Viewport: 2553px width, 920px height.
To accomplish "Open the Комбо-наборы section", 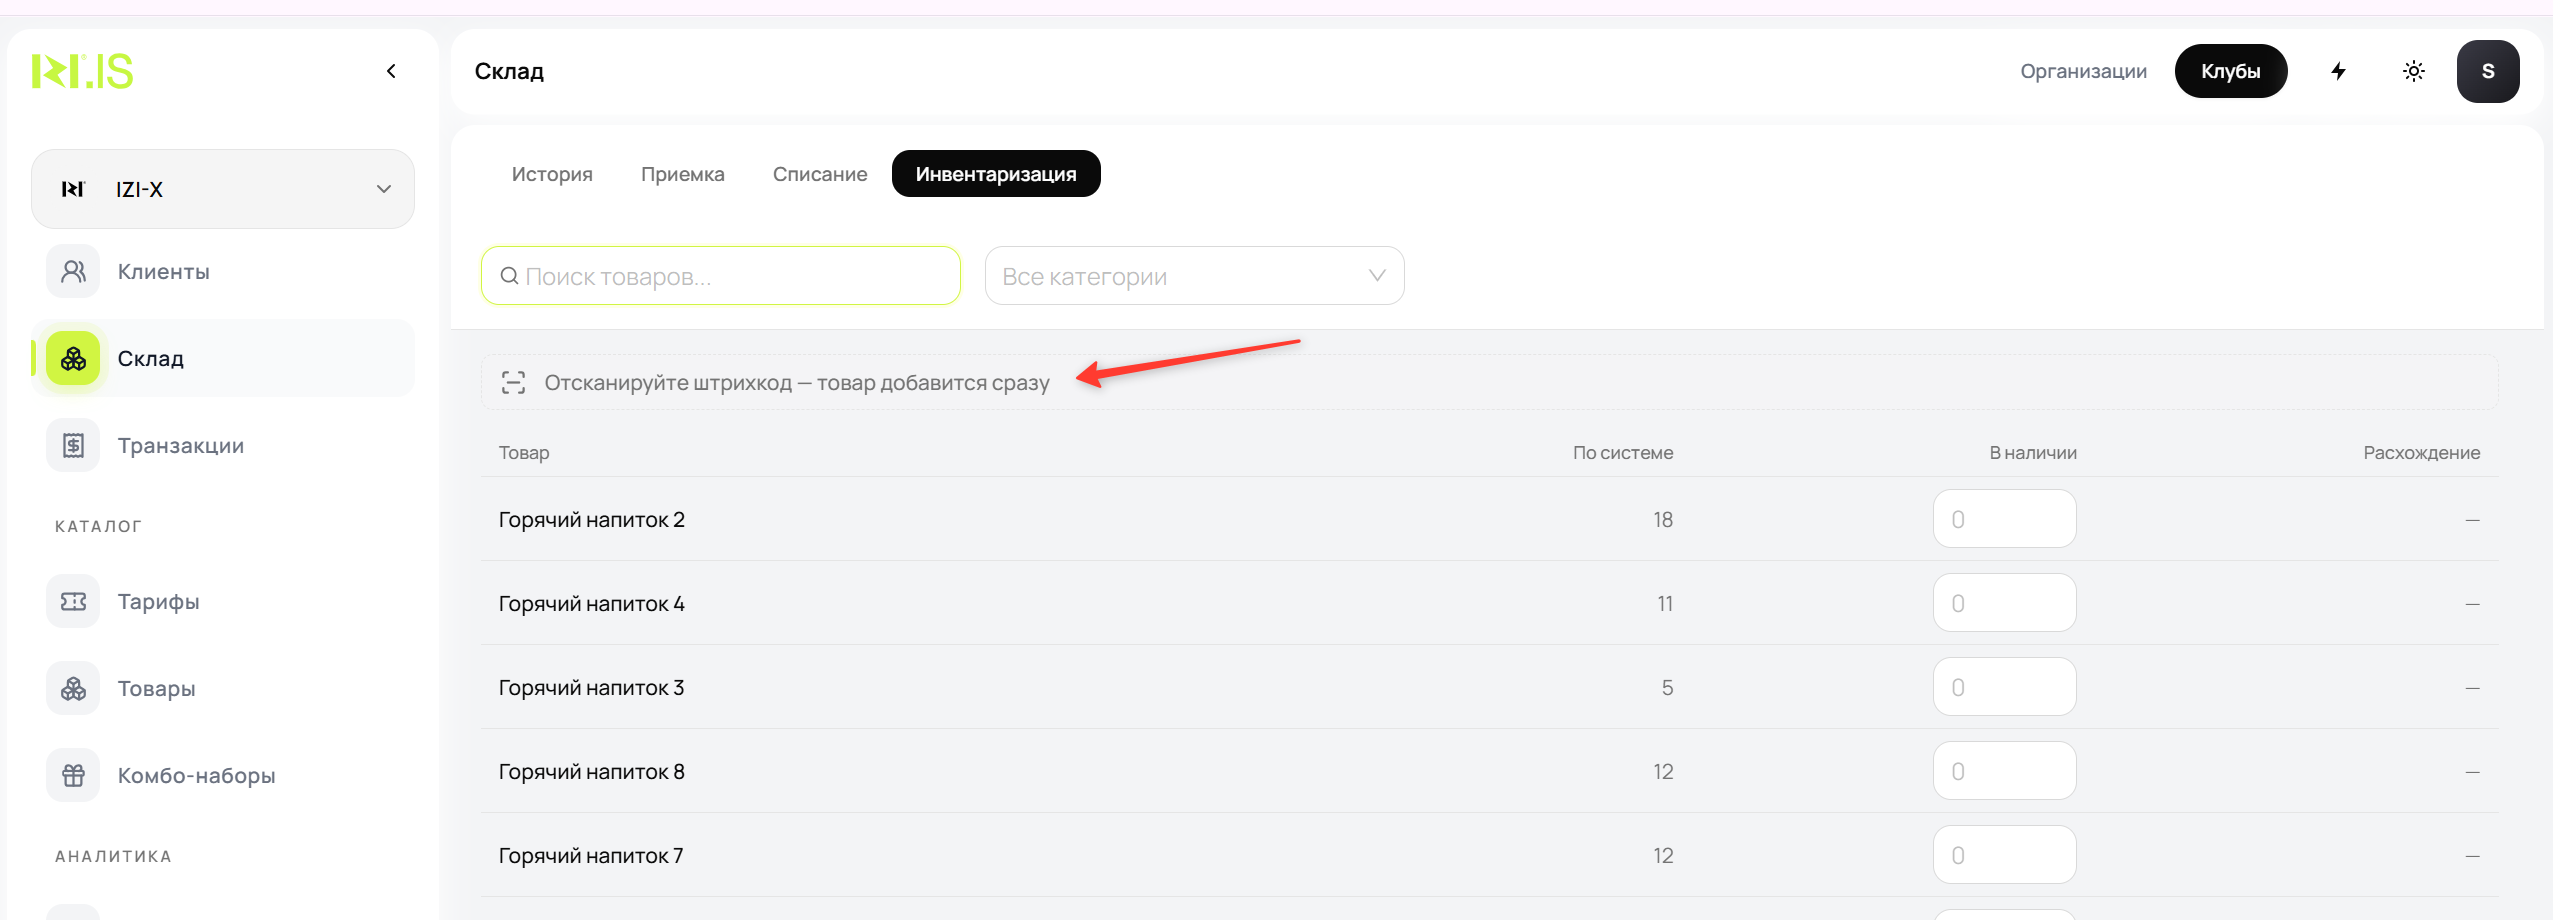I will 223,775.
